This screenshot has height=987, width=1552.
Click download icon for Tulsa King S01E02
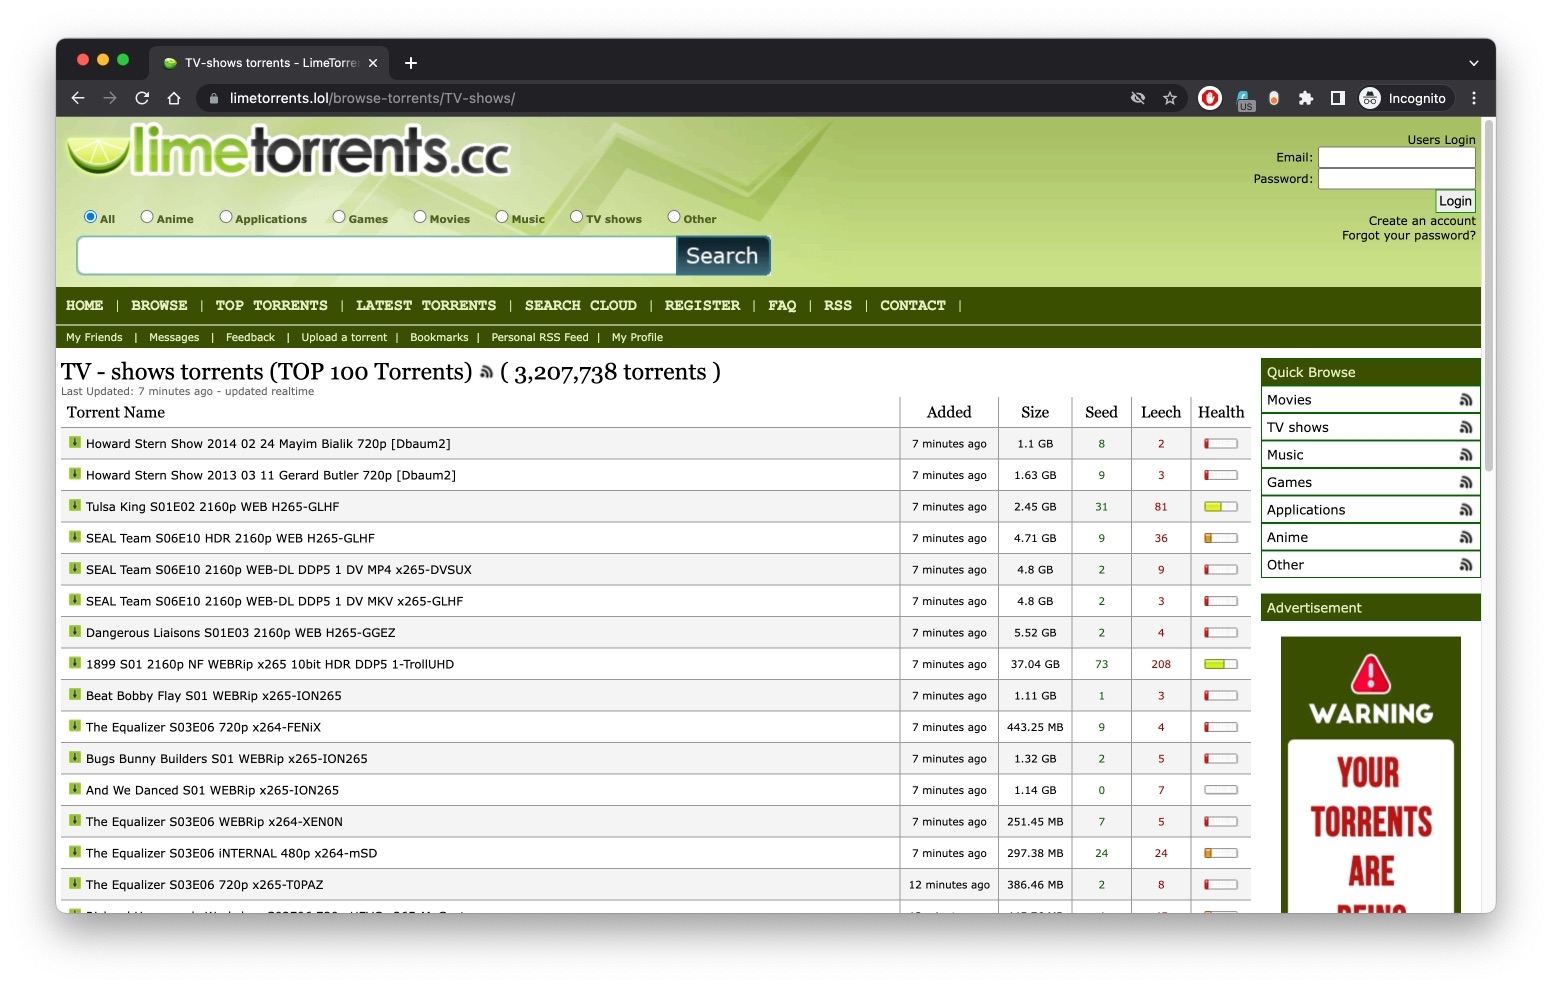click(x=75, y=506)
